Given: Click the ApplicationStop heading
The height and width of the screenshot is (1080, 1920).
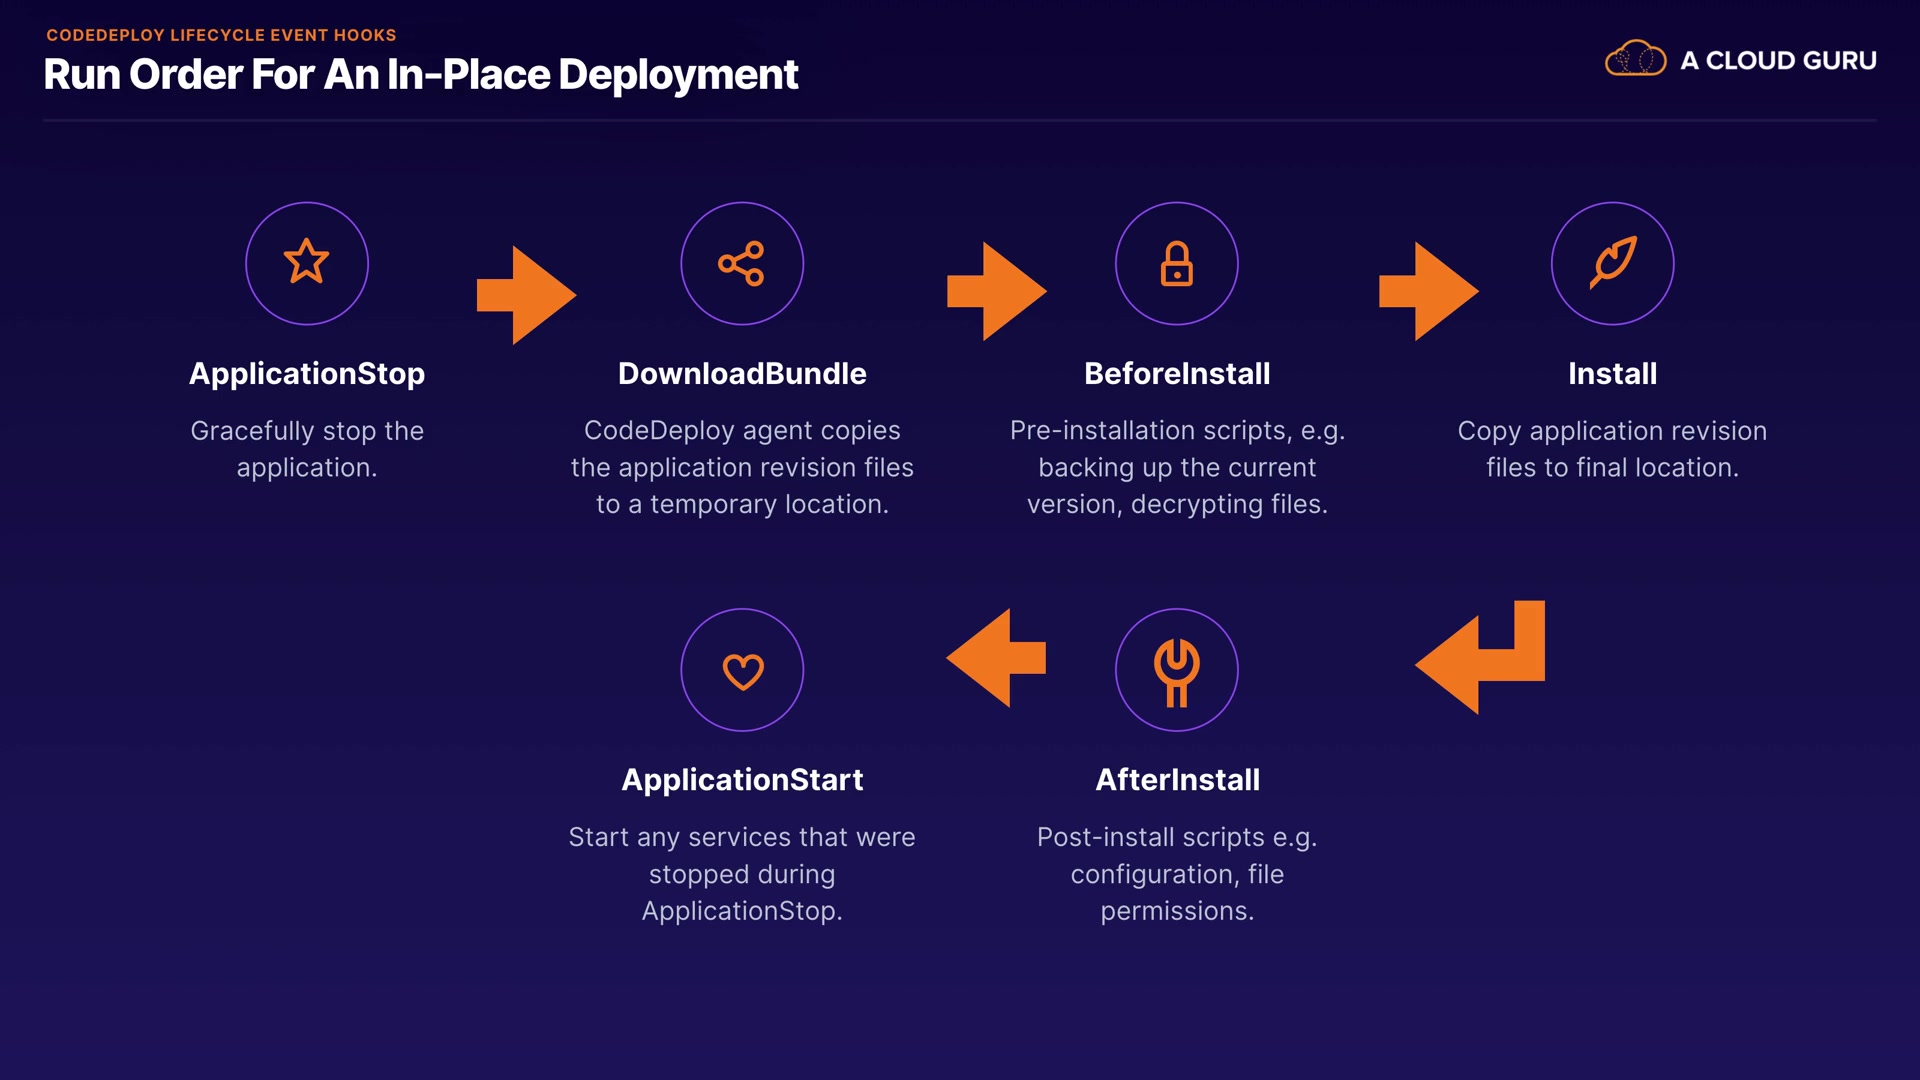Looking at the screenshot, I should tap(306, 373).
